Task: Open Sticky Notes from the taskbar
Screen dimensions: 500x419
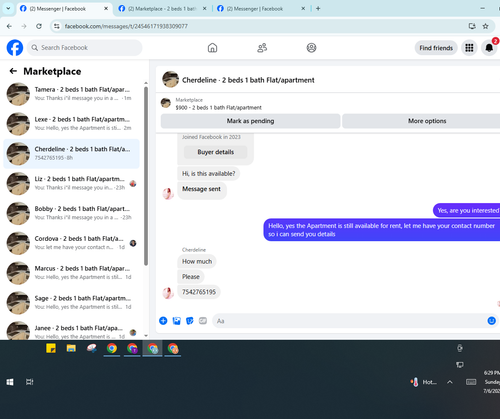Action: (51, 348)
